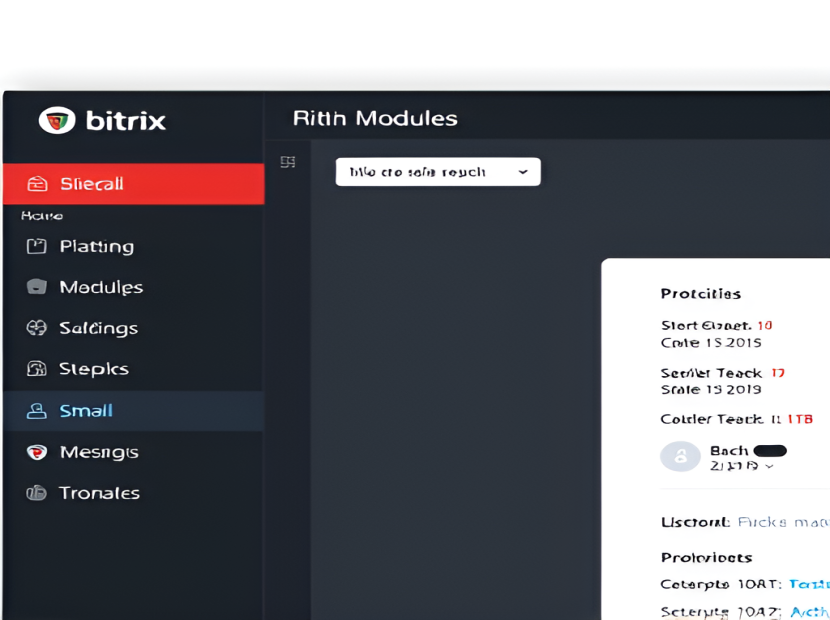Click the Platting sidebar icon
830x620 pixels.
pyautogui.click(x=37, y=246)
